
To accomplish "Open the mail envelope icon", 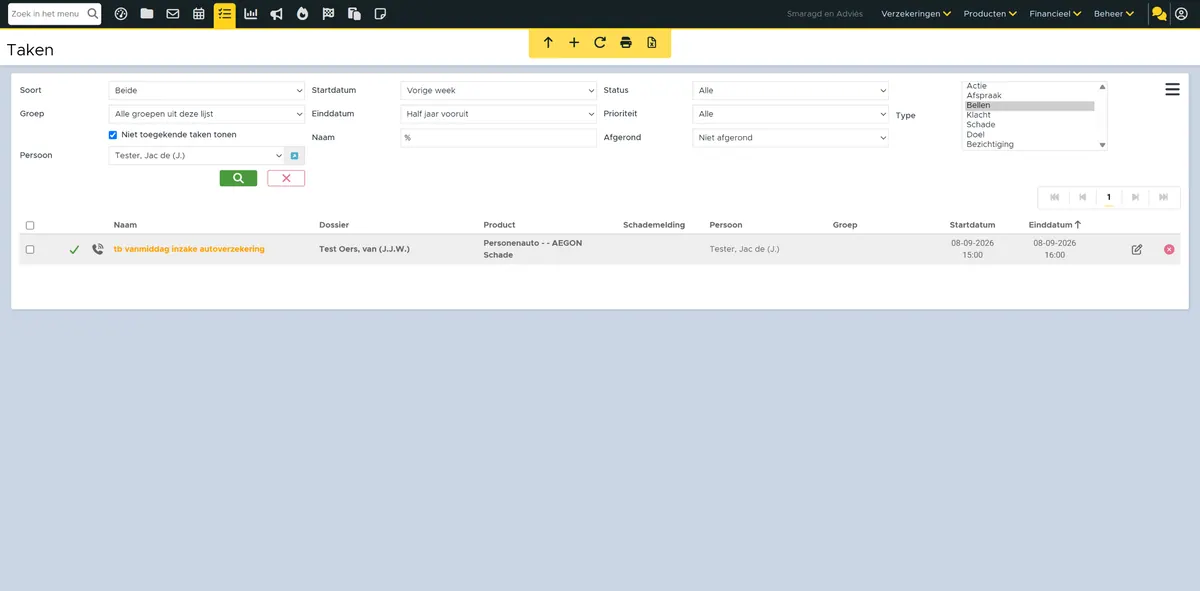I will pos(173,14).
